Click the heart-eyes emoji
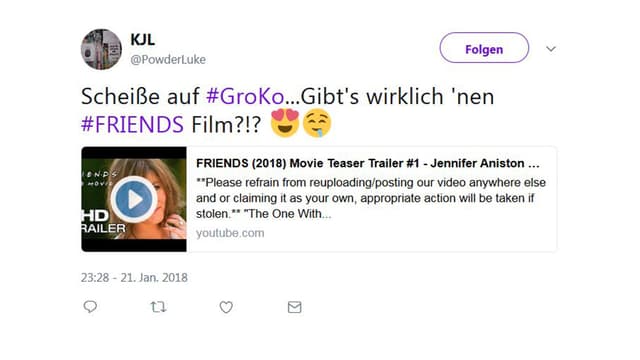The image size is (640, 360). point(285,122)
